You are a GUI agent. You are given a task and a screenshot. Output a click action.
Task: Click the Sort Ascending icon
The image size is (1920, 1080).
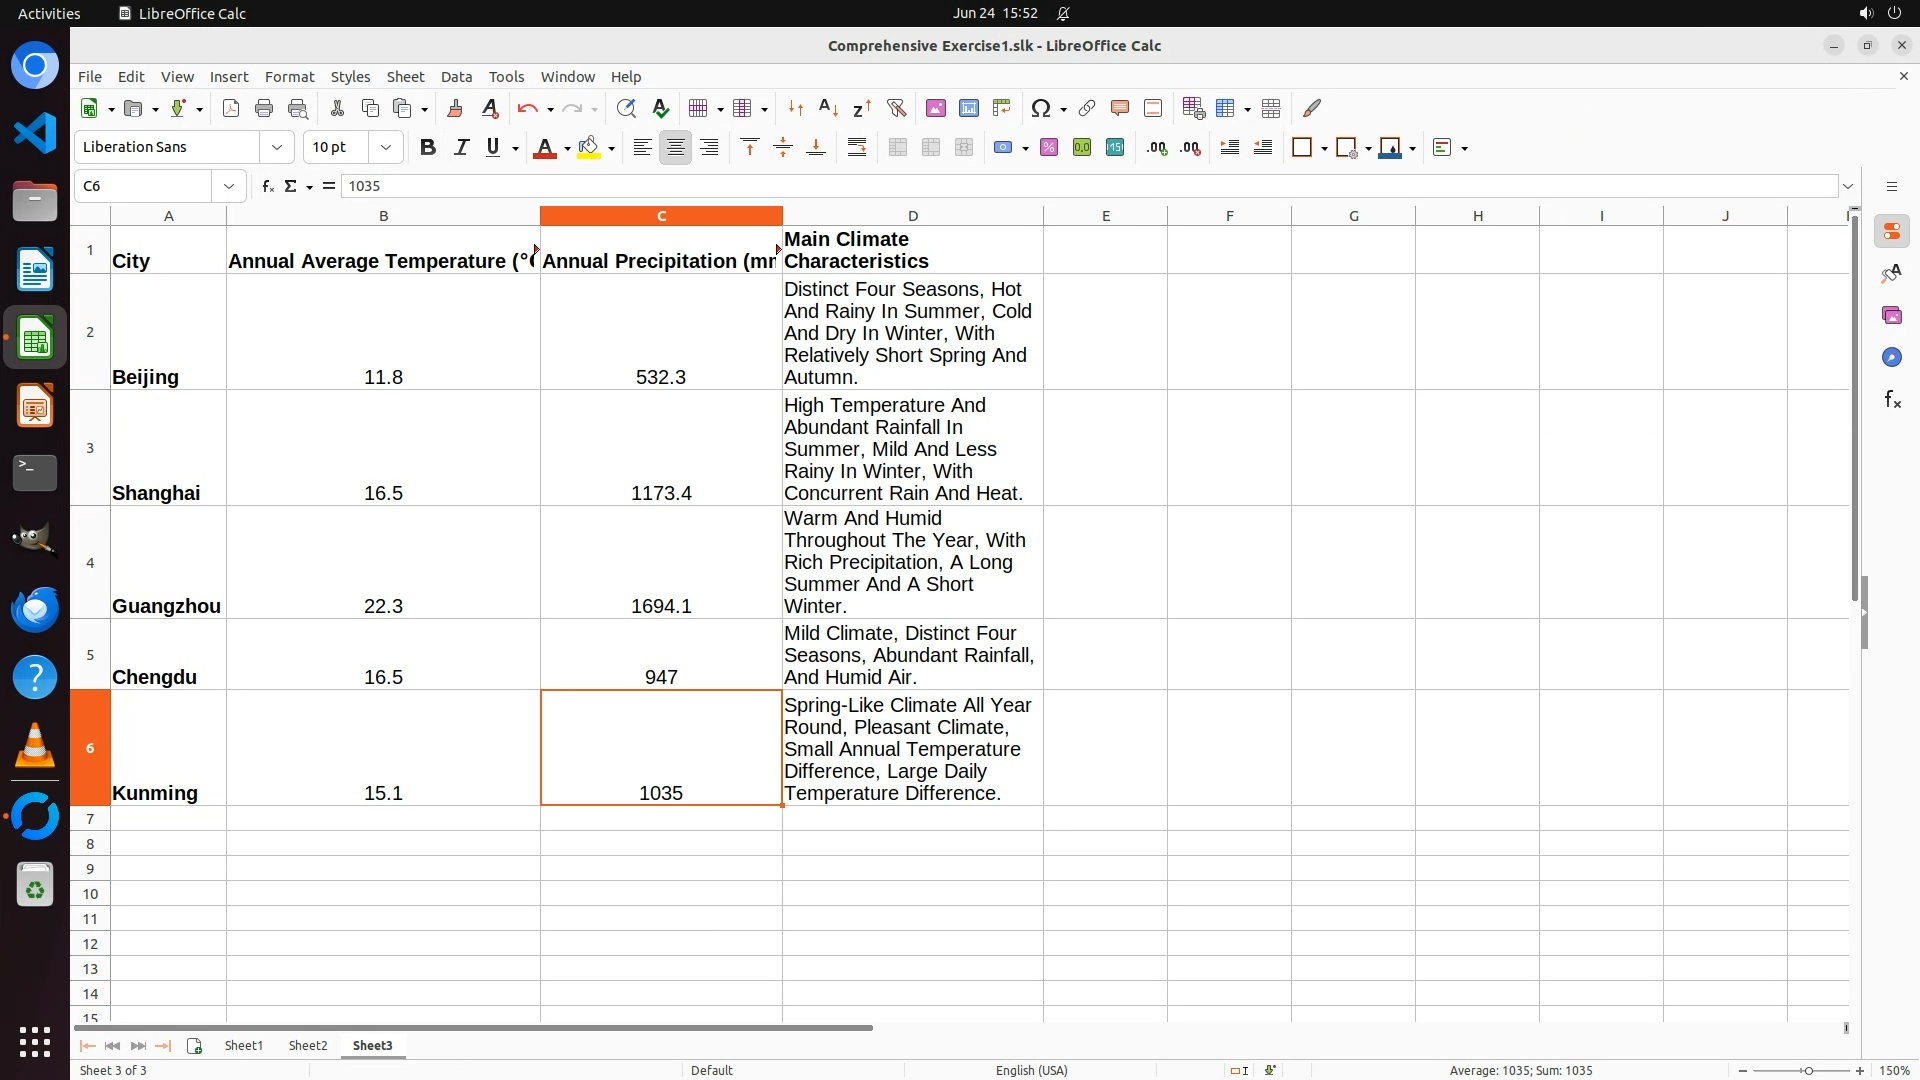coord(828,108)
